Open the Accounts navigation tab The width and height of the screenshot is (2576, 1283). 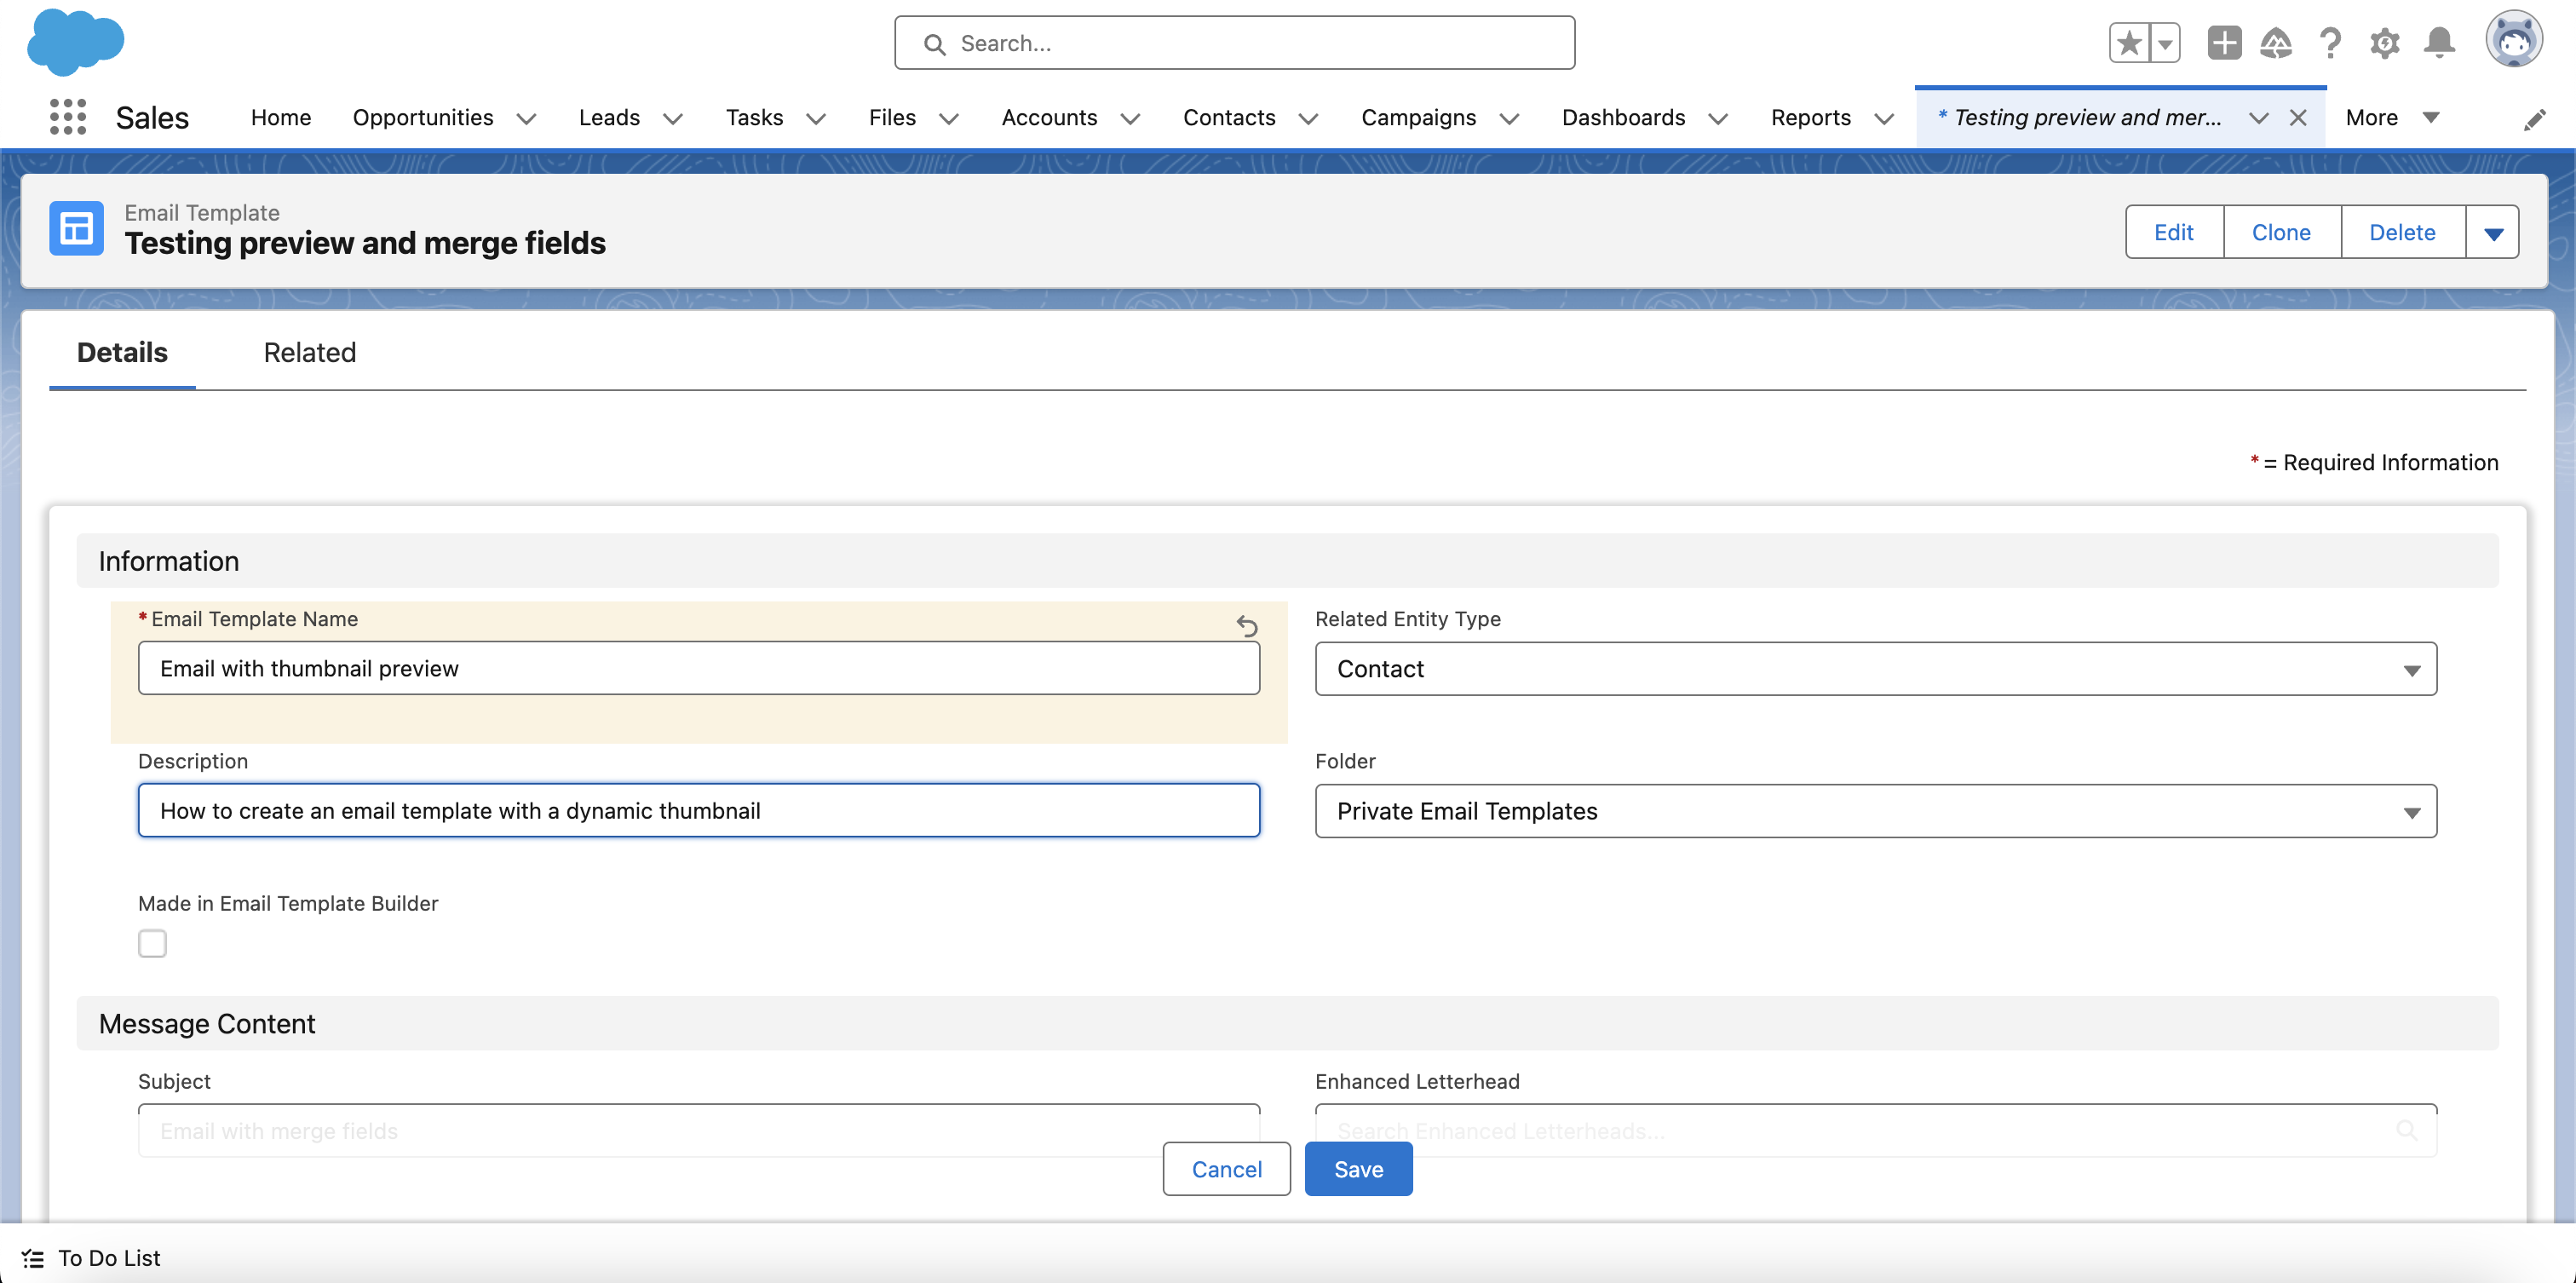pyautogui.click(x=1048, y=118)
